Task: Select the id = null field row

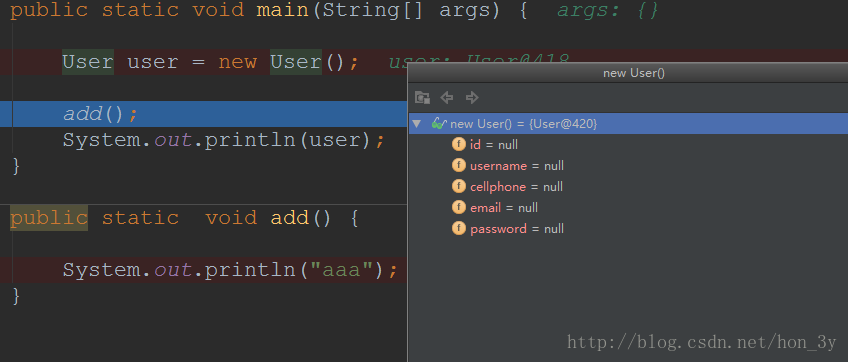Action: pos(628,144)
